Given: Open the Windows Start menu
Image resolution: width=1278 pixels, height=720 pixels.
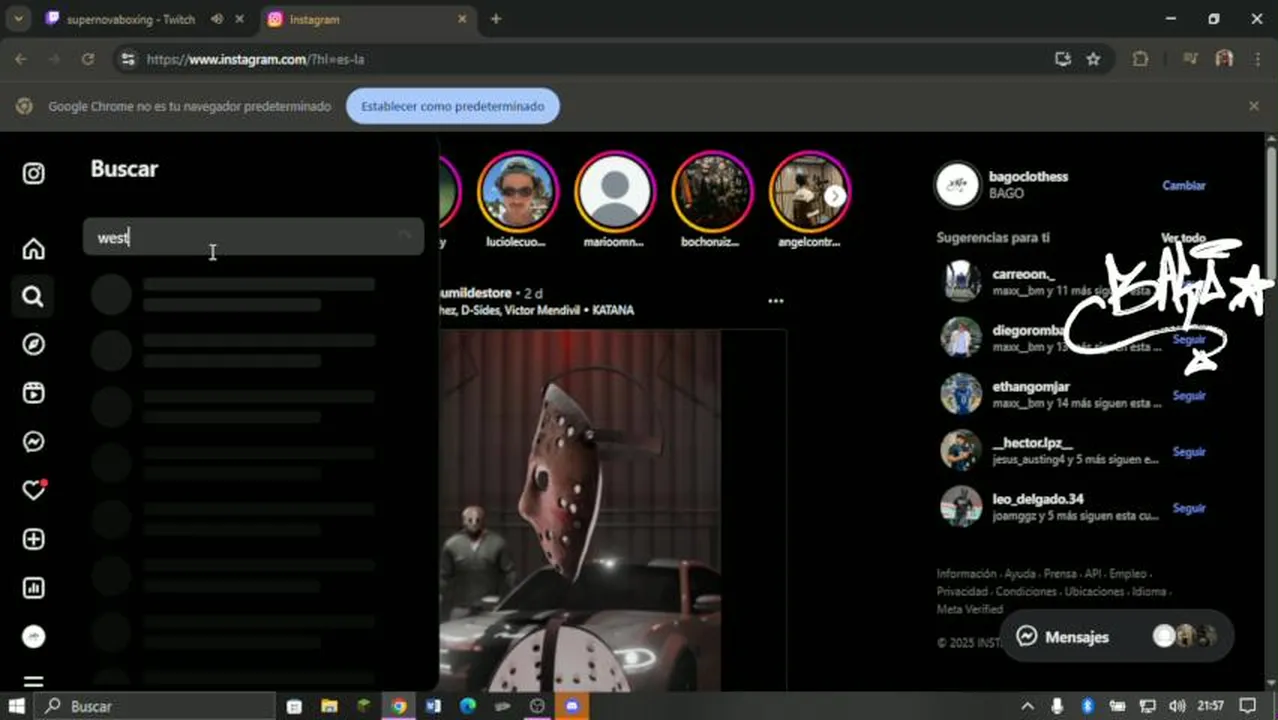Looking at the screenshot, I should 17,706.
